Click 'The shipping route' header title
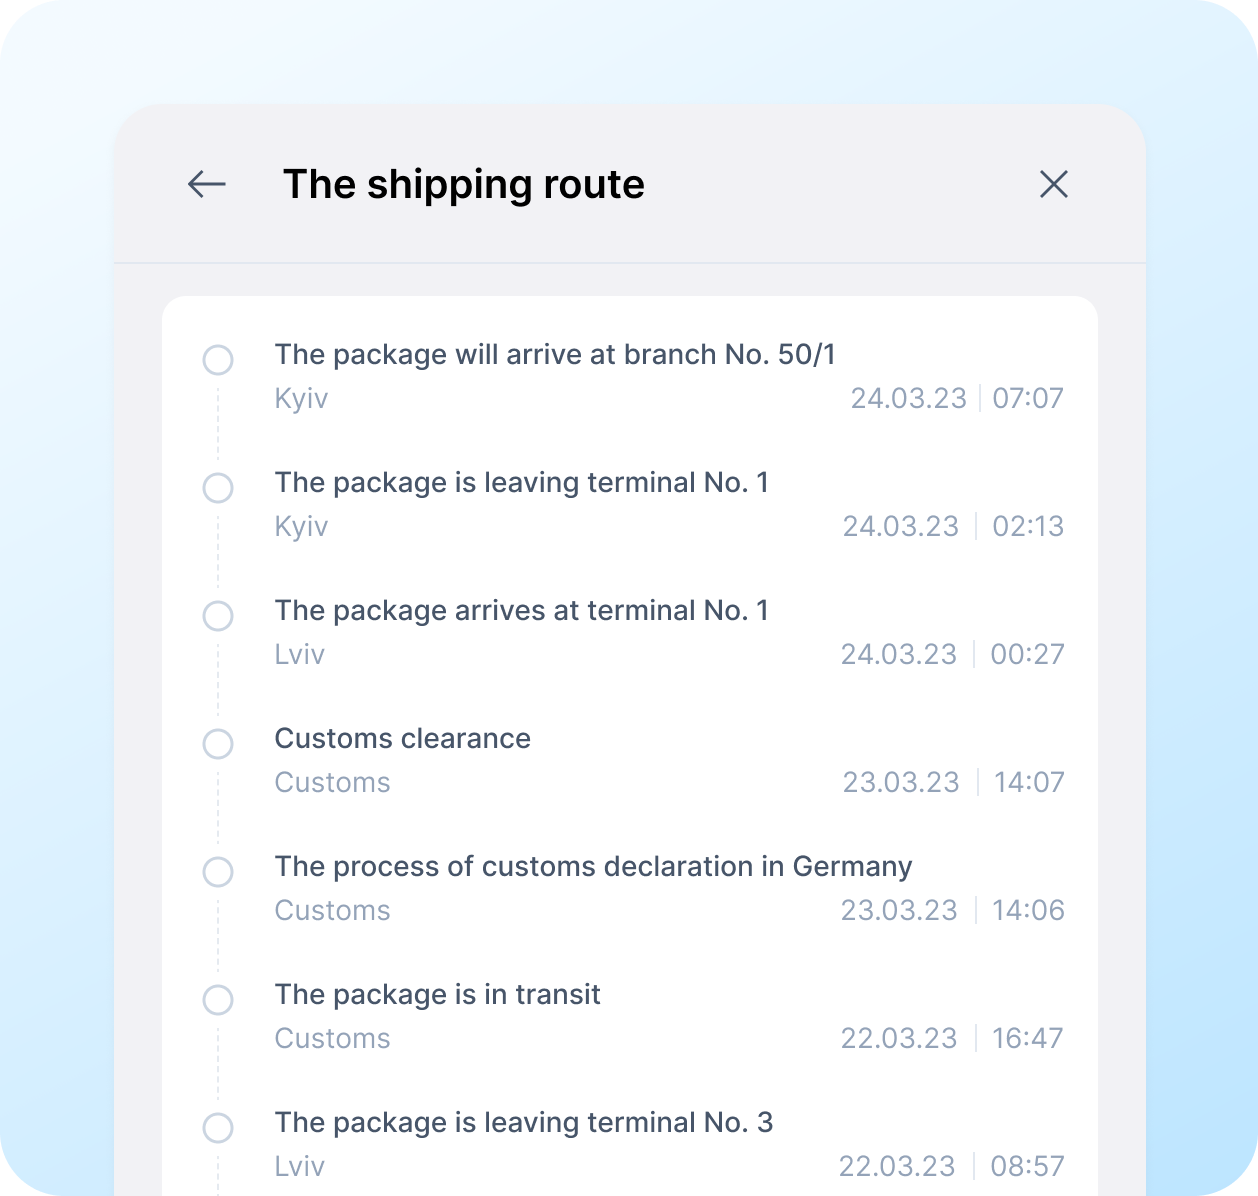 coord(464,185)
